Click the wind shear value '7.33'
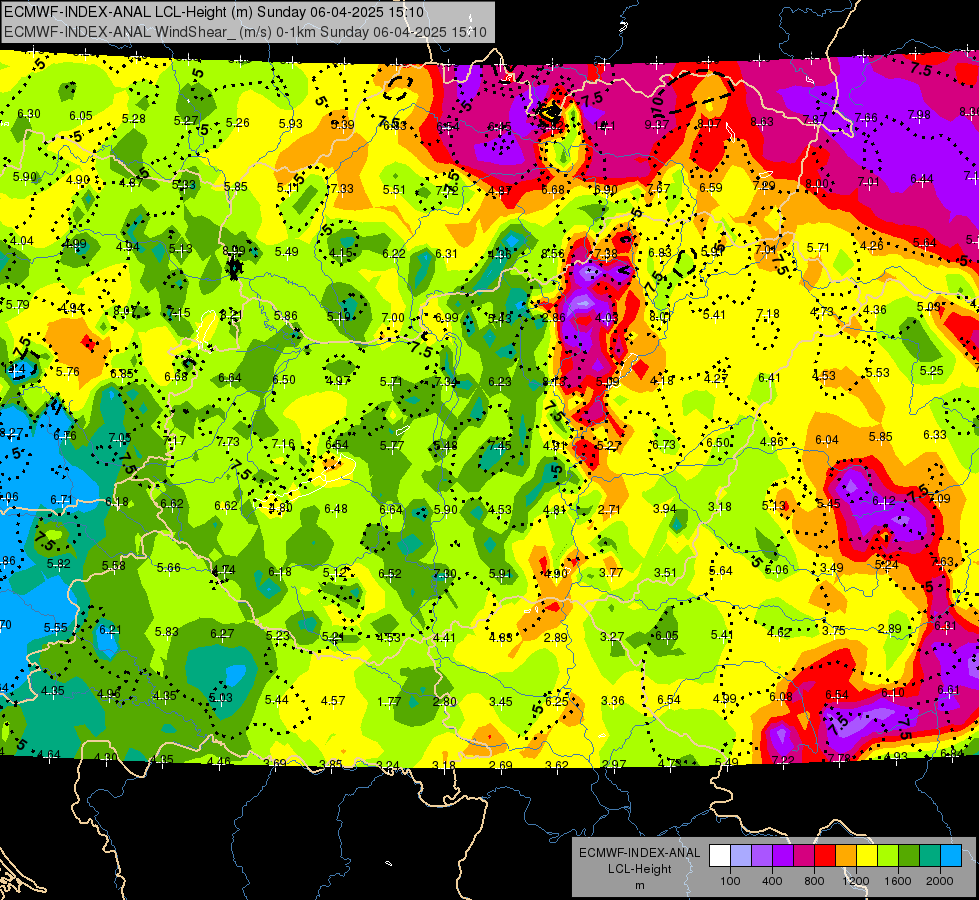This screenshot has height=900, width=979. pos(342,188)
